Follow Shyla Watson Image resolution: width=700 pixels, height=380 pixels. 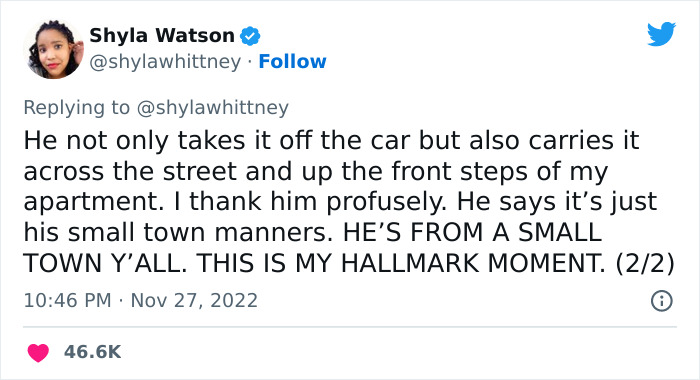[x=292, y=62]
